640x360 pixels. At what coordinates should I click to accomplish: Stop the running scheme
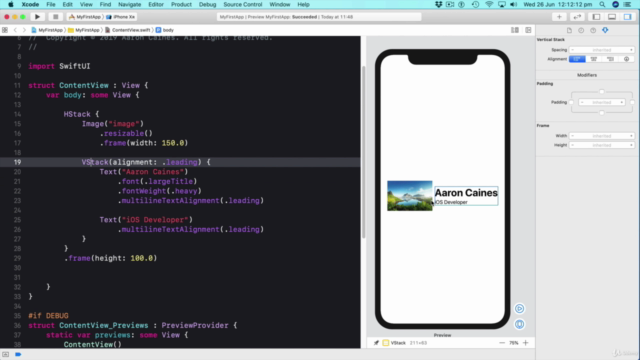[56, 17]
